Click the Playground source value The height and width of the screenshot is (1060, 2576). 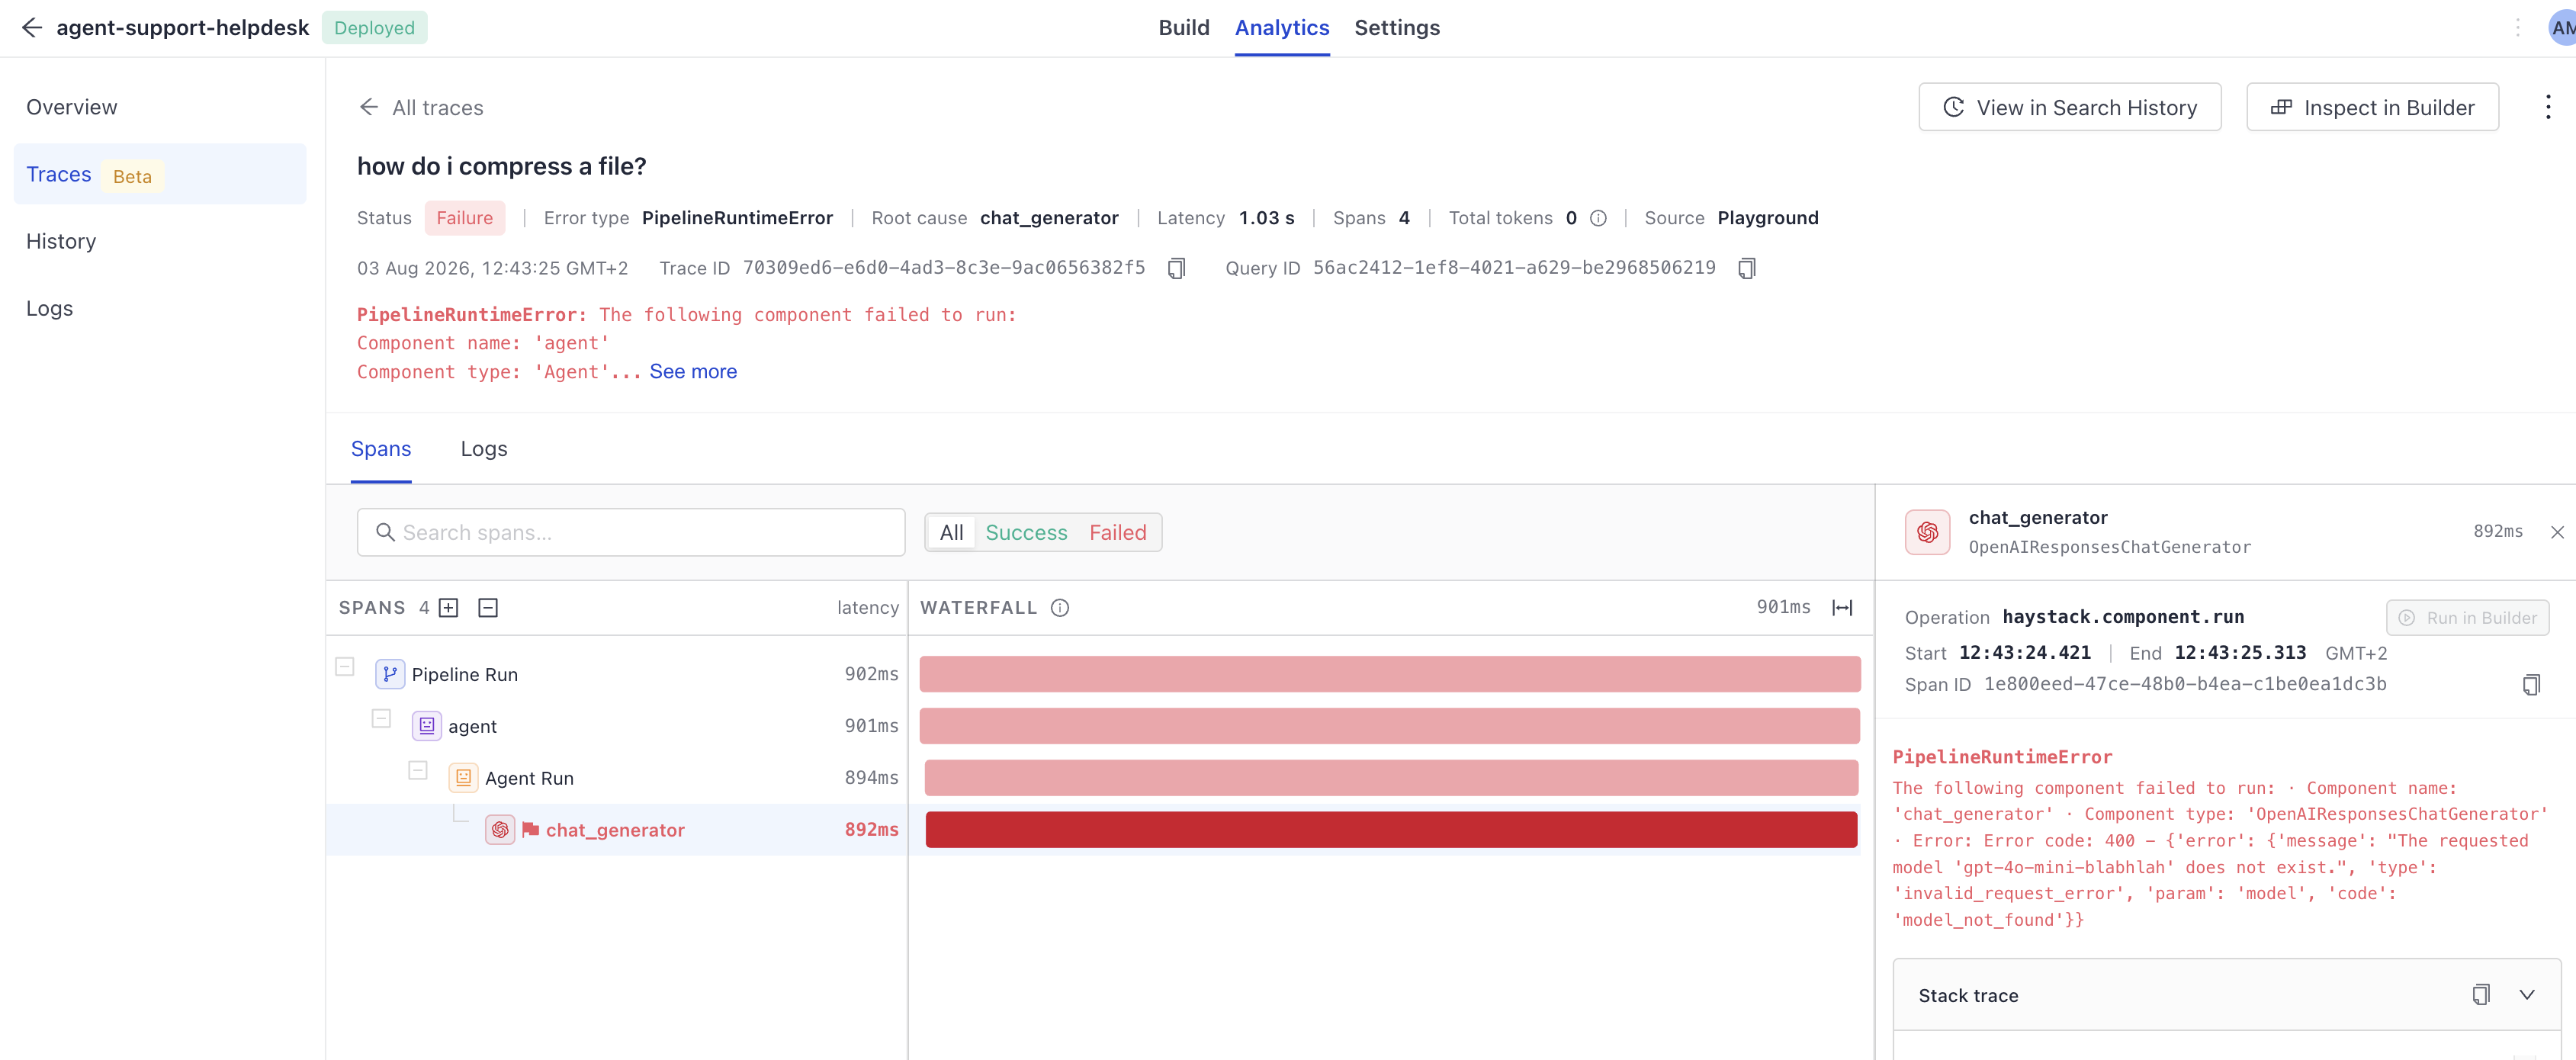point(1767,218)
